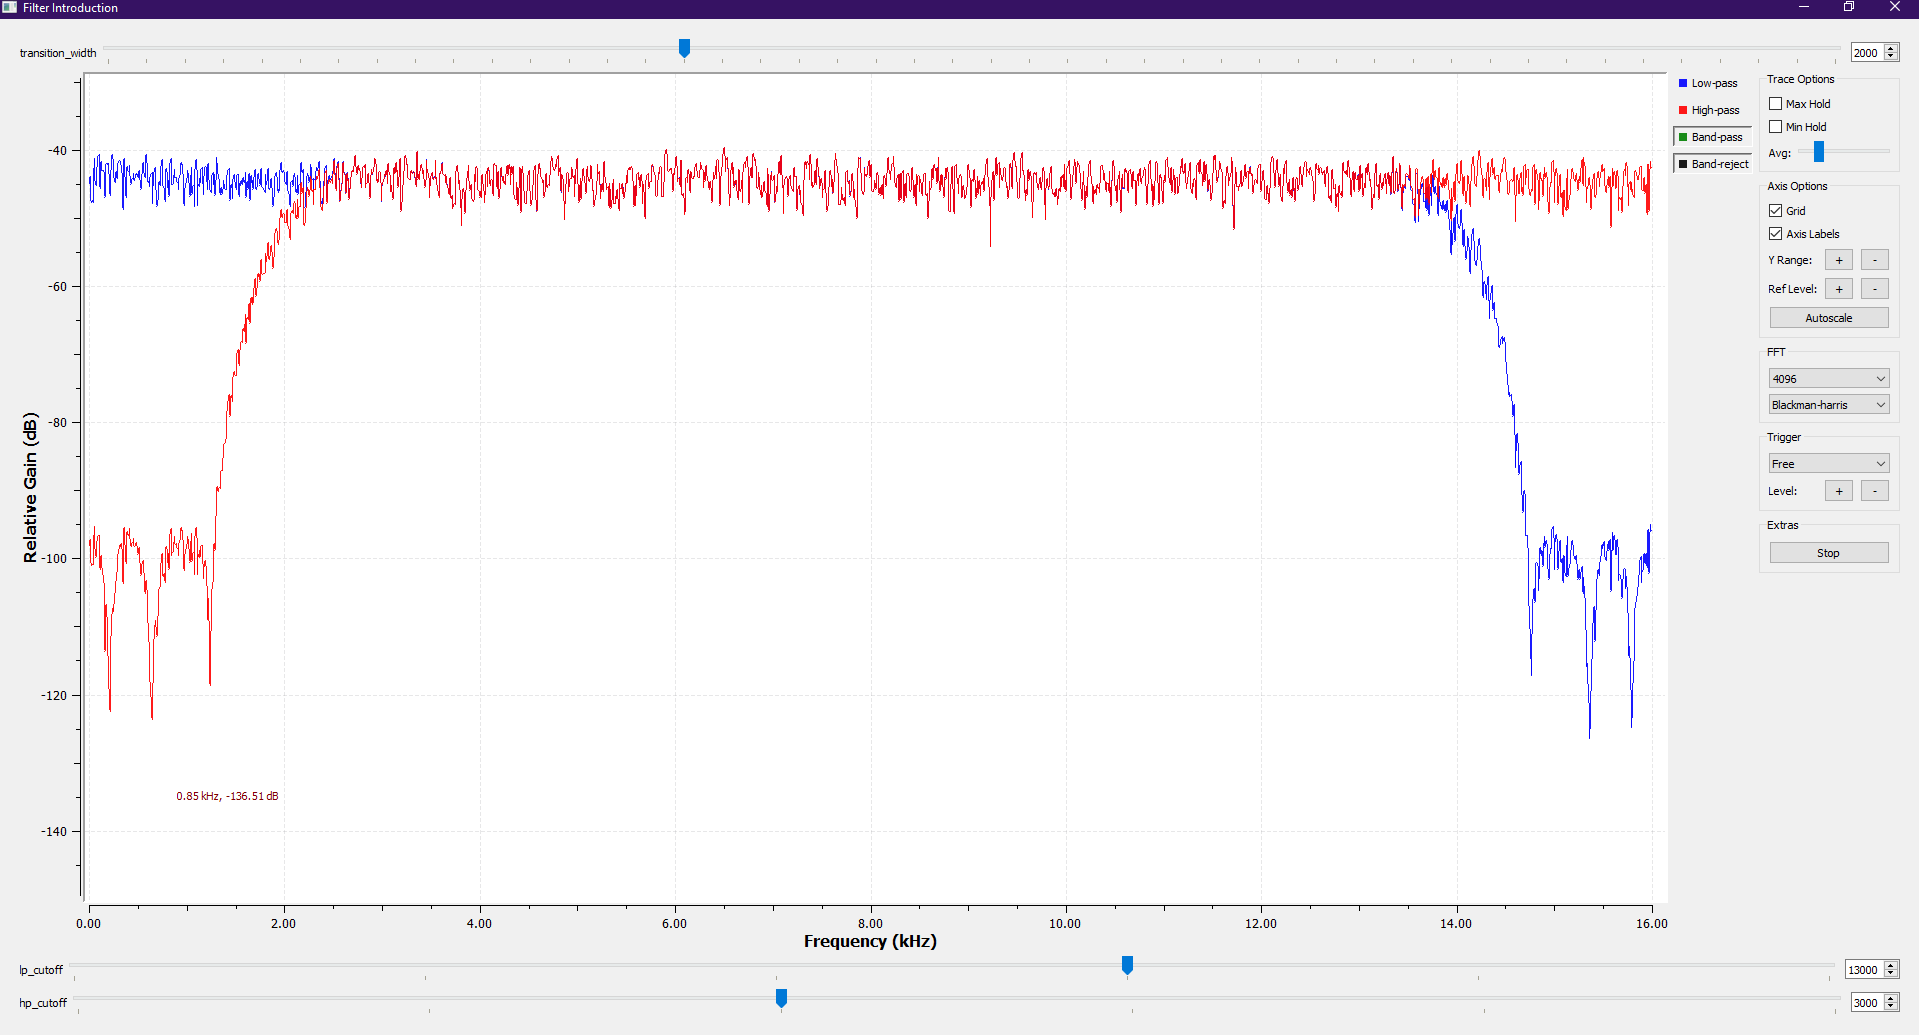Viewport: 1919px width, 1035px height.
Task: Enable the Max Hold option
Action: click(x=1776, y=103)
